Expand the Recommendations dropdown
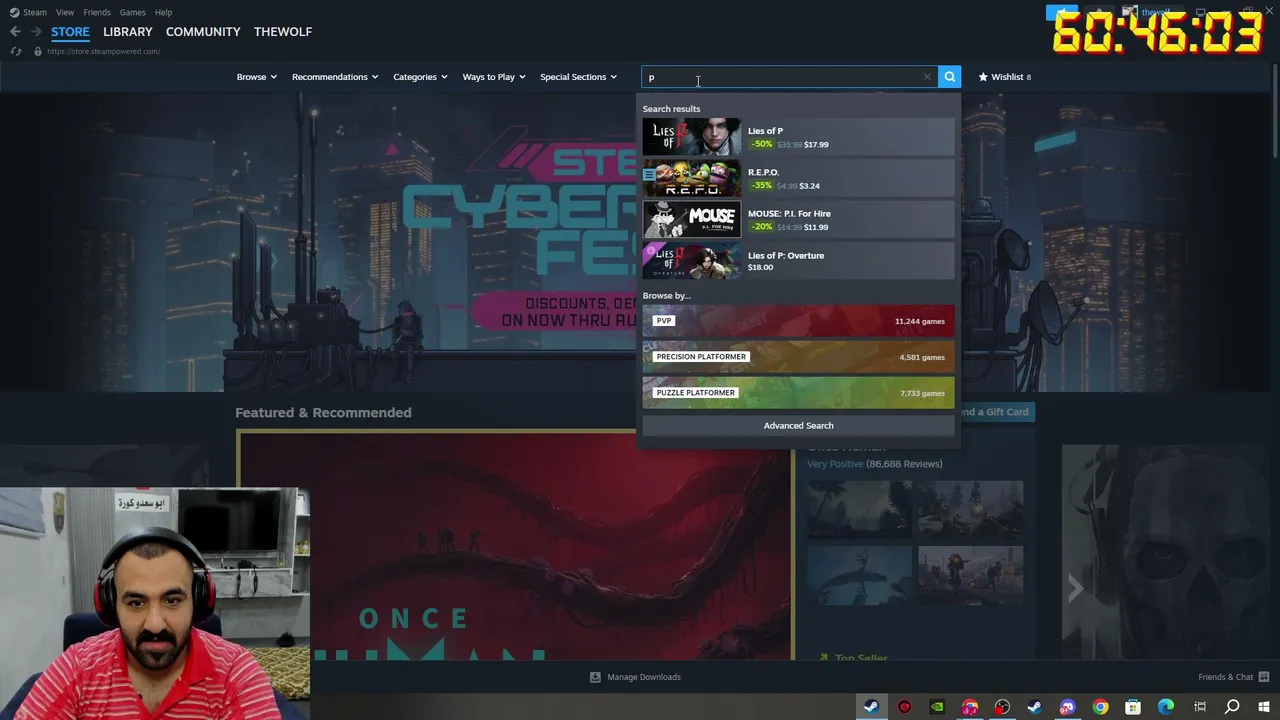The width and height of the screenshot is (1280, 720). (x=335, y=77)
